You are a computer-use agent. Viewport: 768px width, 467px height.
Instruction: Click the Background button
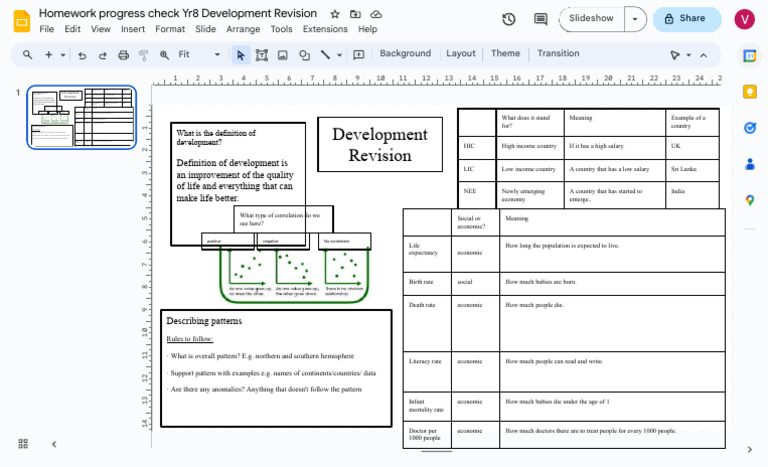[405, 53]
